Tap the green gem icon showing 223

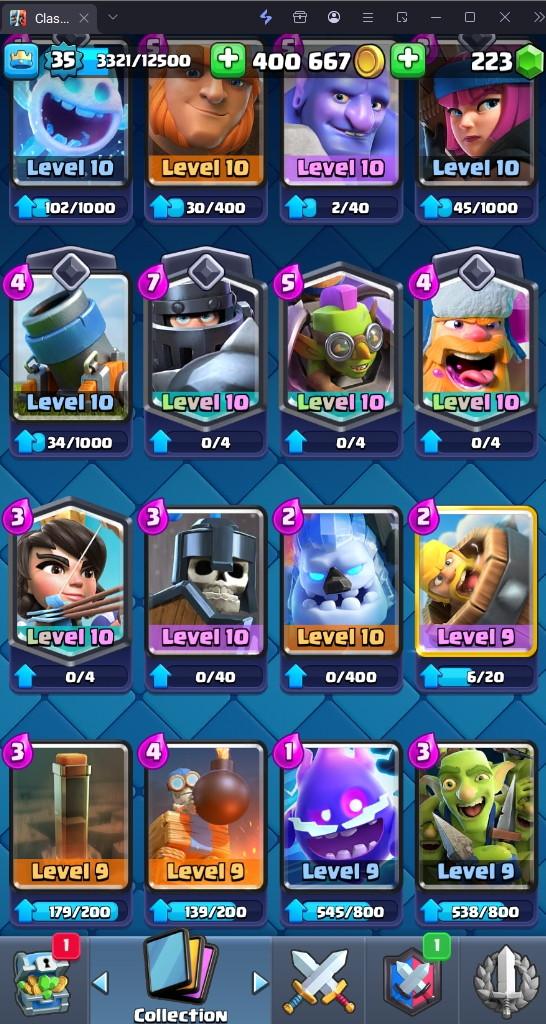[529, 61]
